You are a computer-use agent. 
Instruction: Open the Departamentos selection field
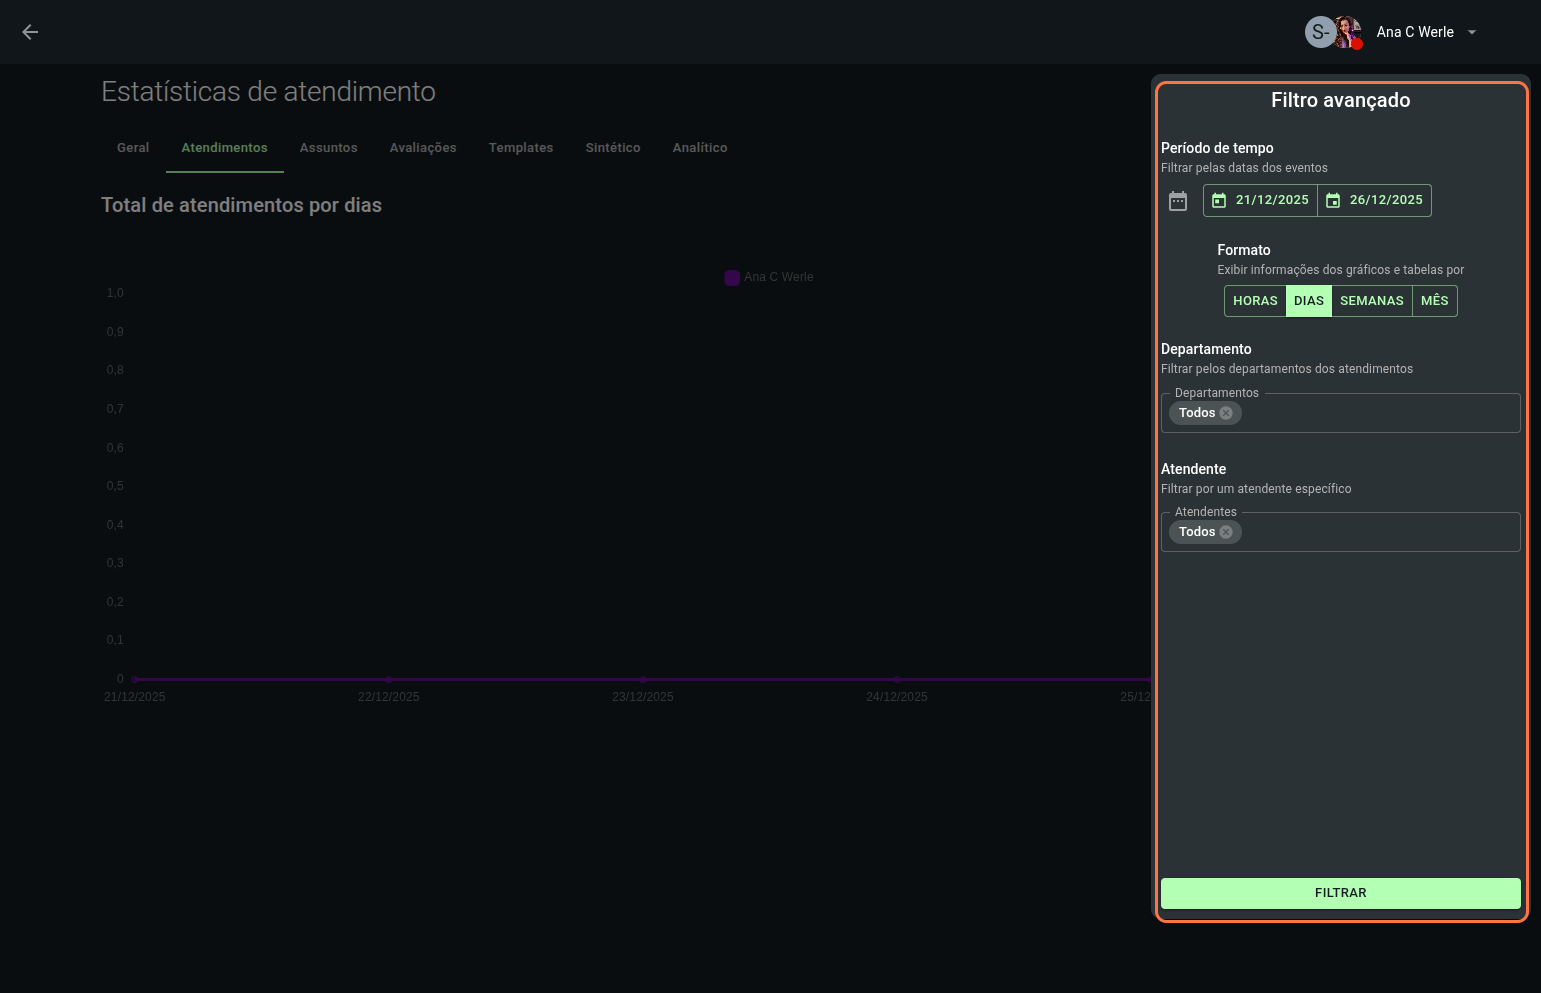pos(1380,413)
